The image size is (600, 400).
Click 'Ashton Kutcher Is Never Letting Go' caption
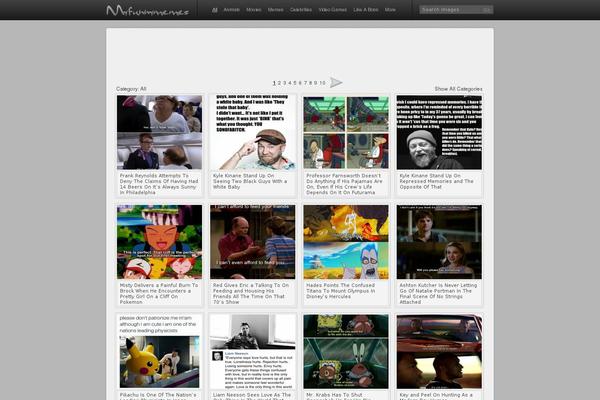click(438, 294)
